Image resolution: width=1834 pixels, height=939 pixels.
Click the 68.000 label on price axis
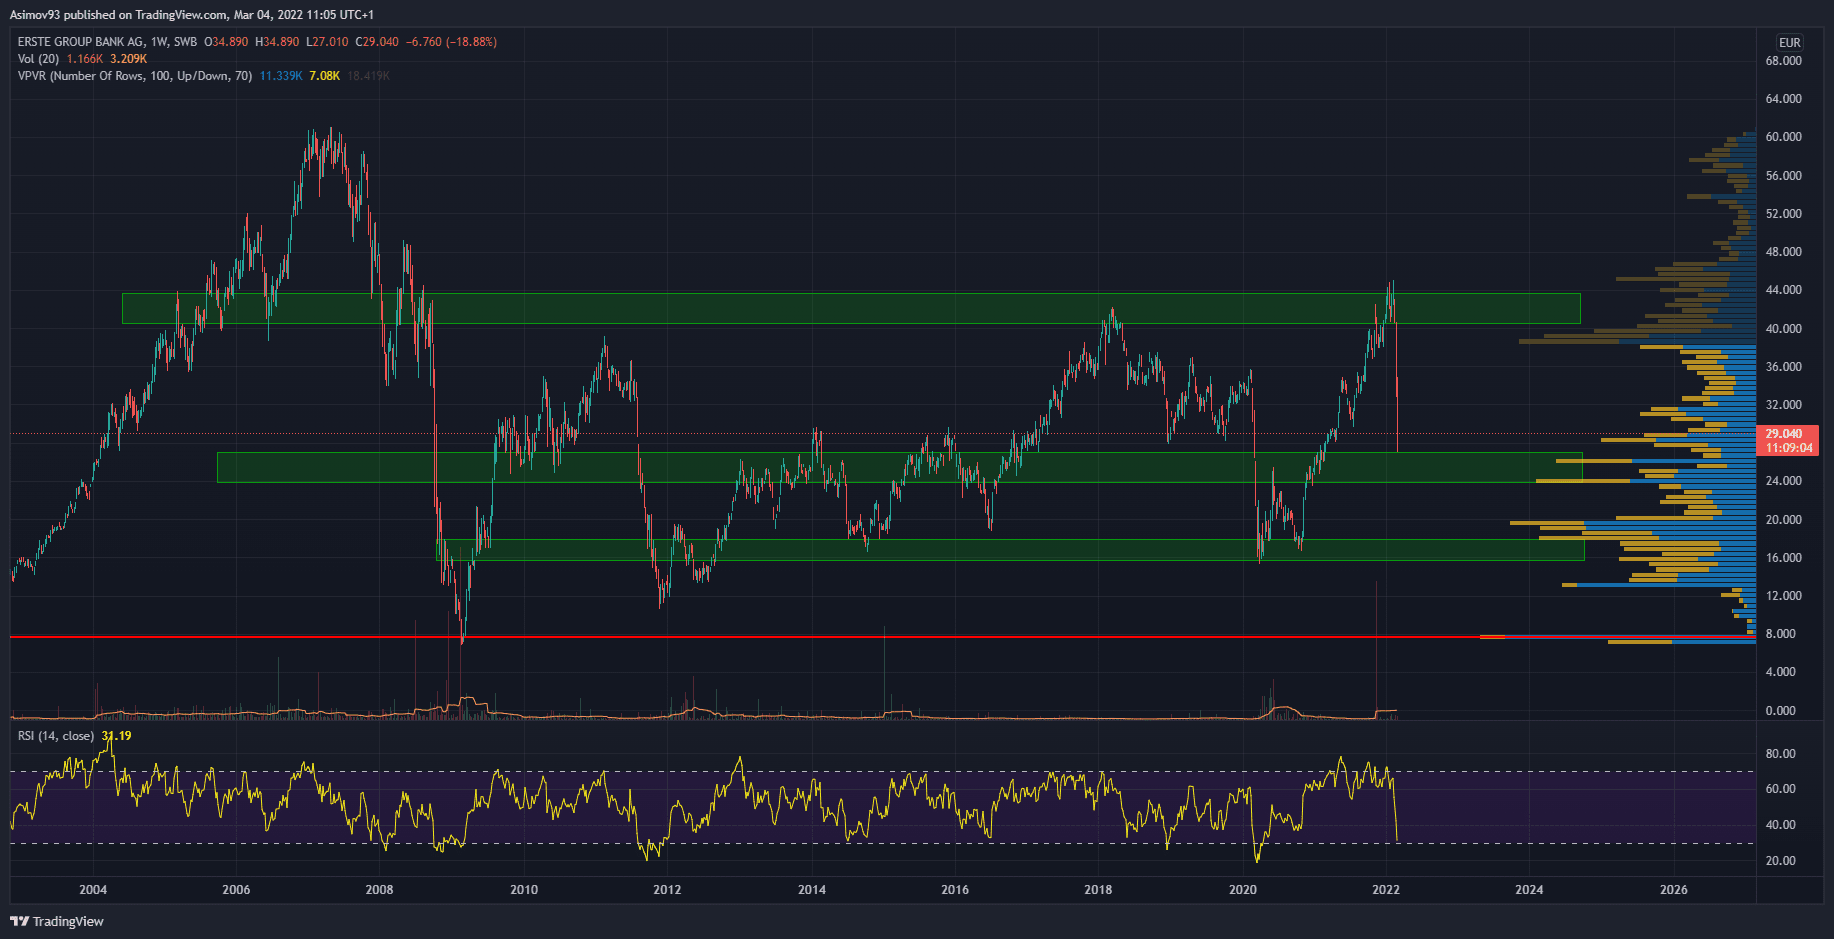pos(1783,61)
